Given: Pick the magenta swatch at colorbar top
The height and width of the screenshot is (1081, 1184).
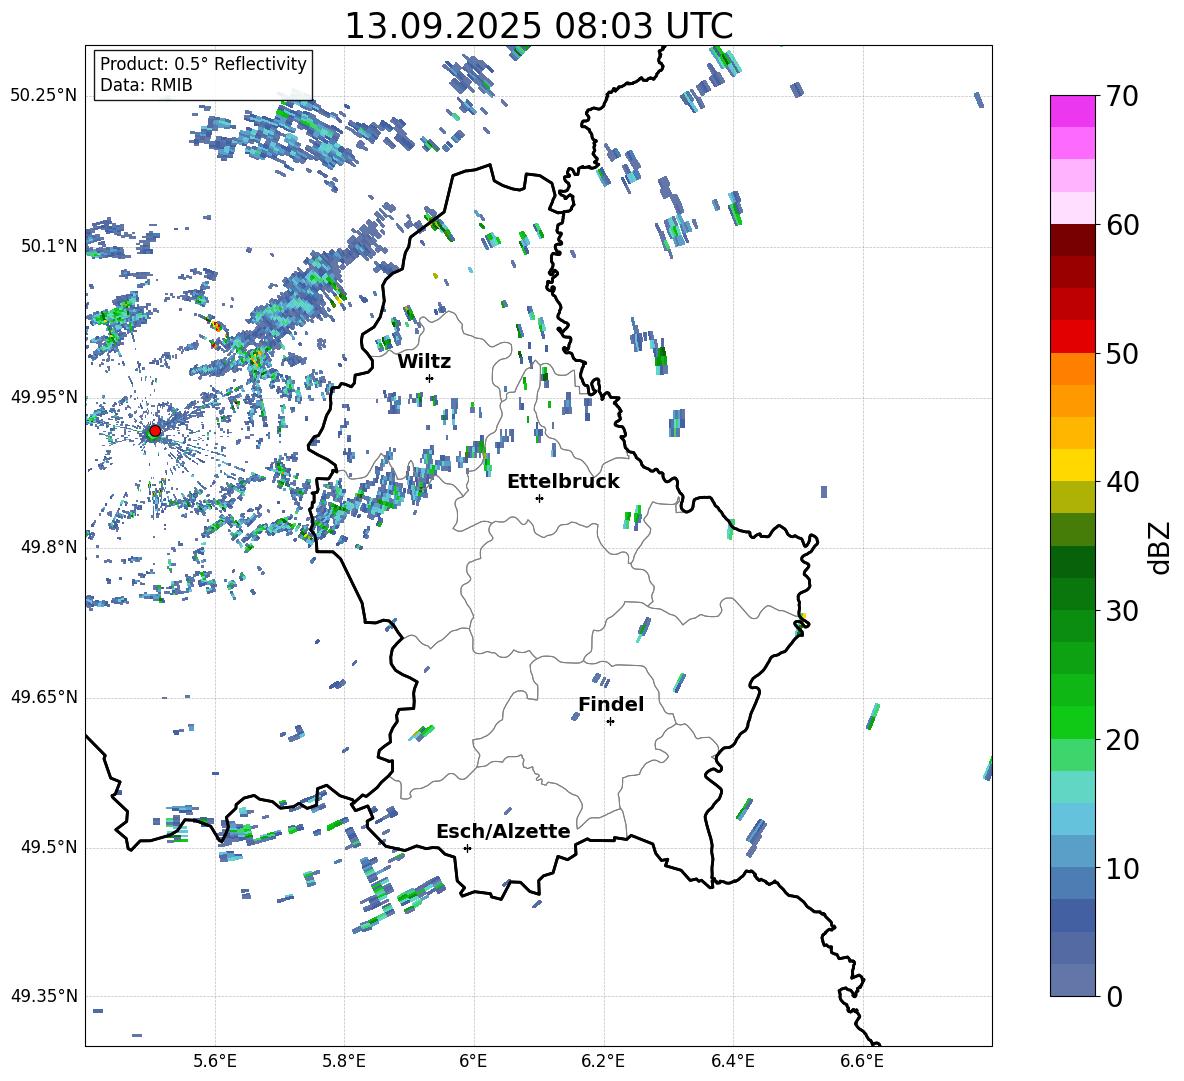Looking at the screenshot, I should pyautogui.click(x=1073, y=111).
